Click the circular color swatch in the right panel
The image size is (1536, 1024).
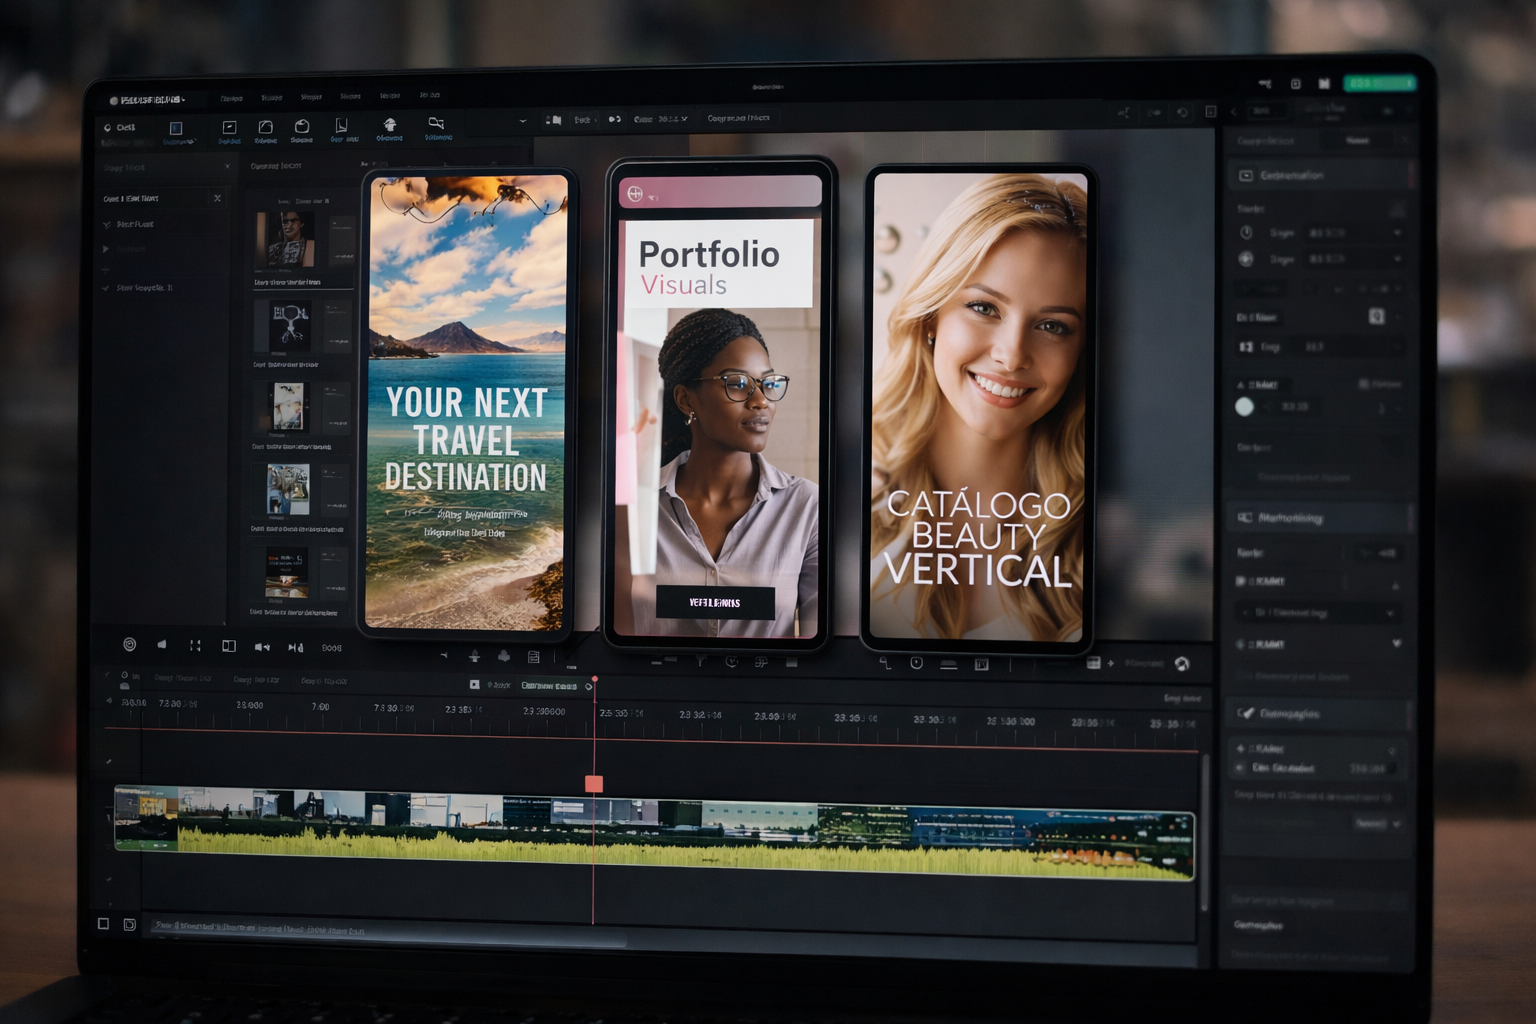(x=1246, y=407)
